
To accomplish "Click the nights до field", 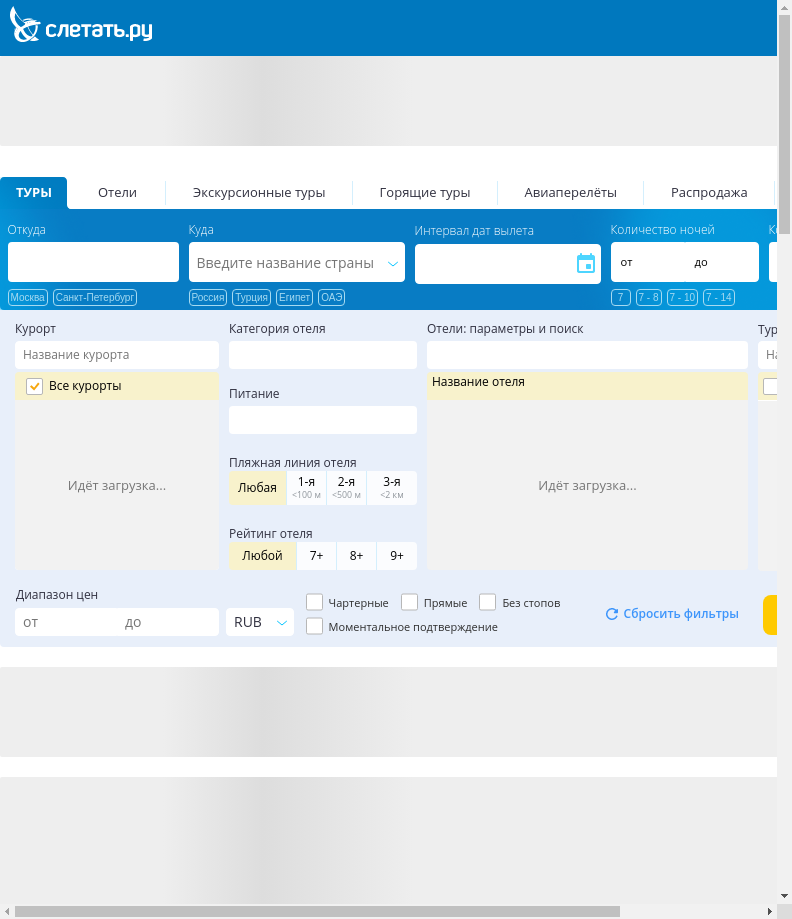I will click(722, 262).
